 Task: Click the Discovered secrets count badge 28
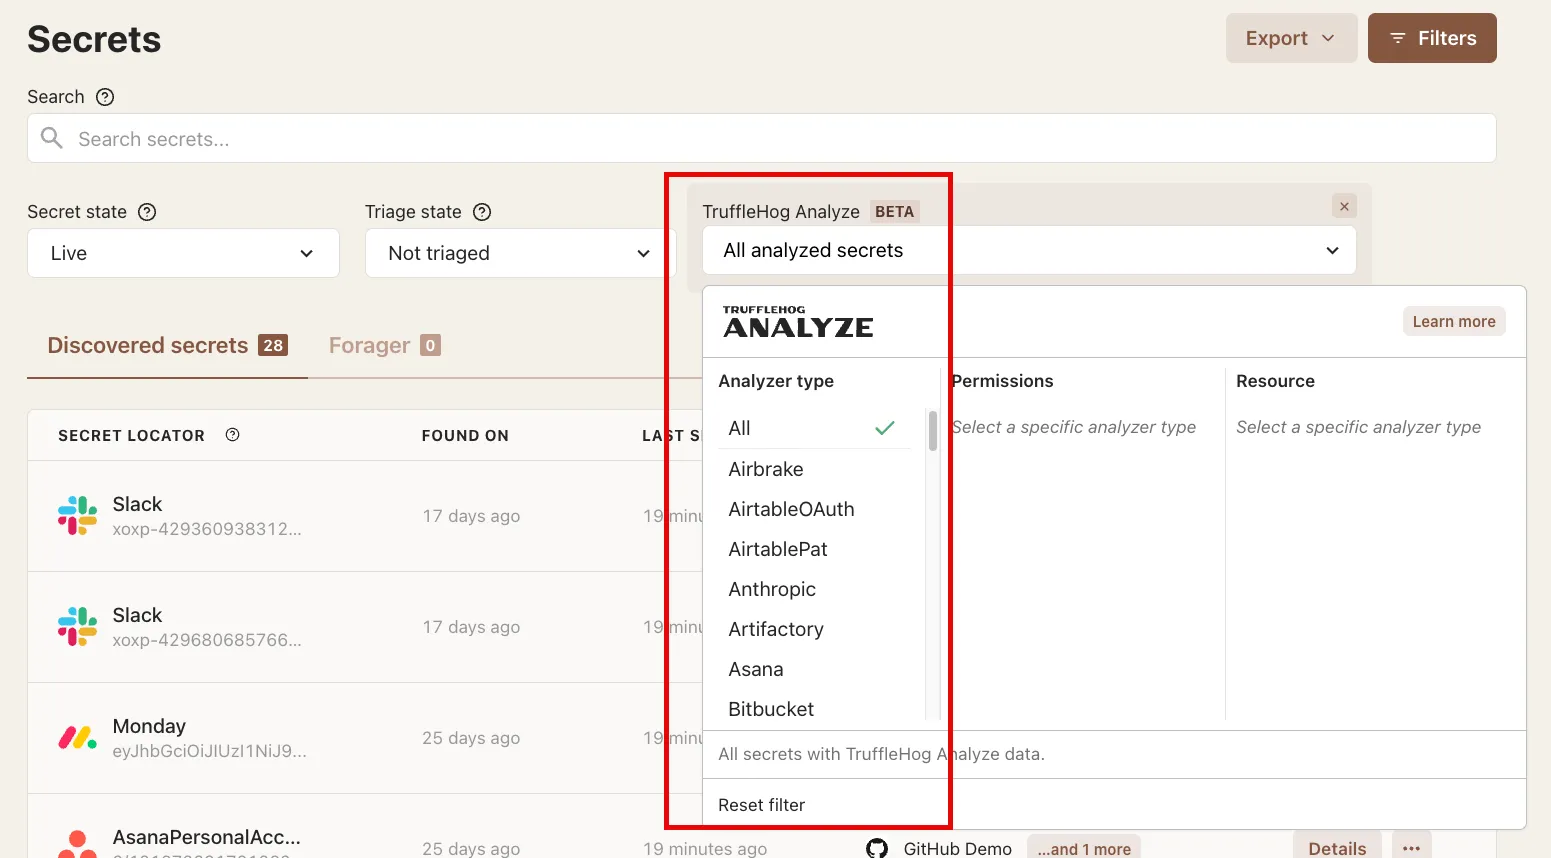[273, 345]
